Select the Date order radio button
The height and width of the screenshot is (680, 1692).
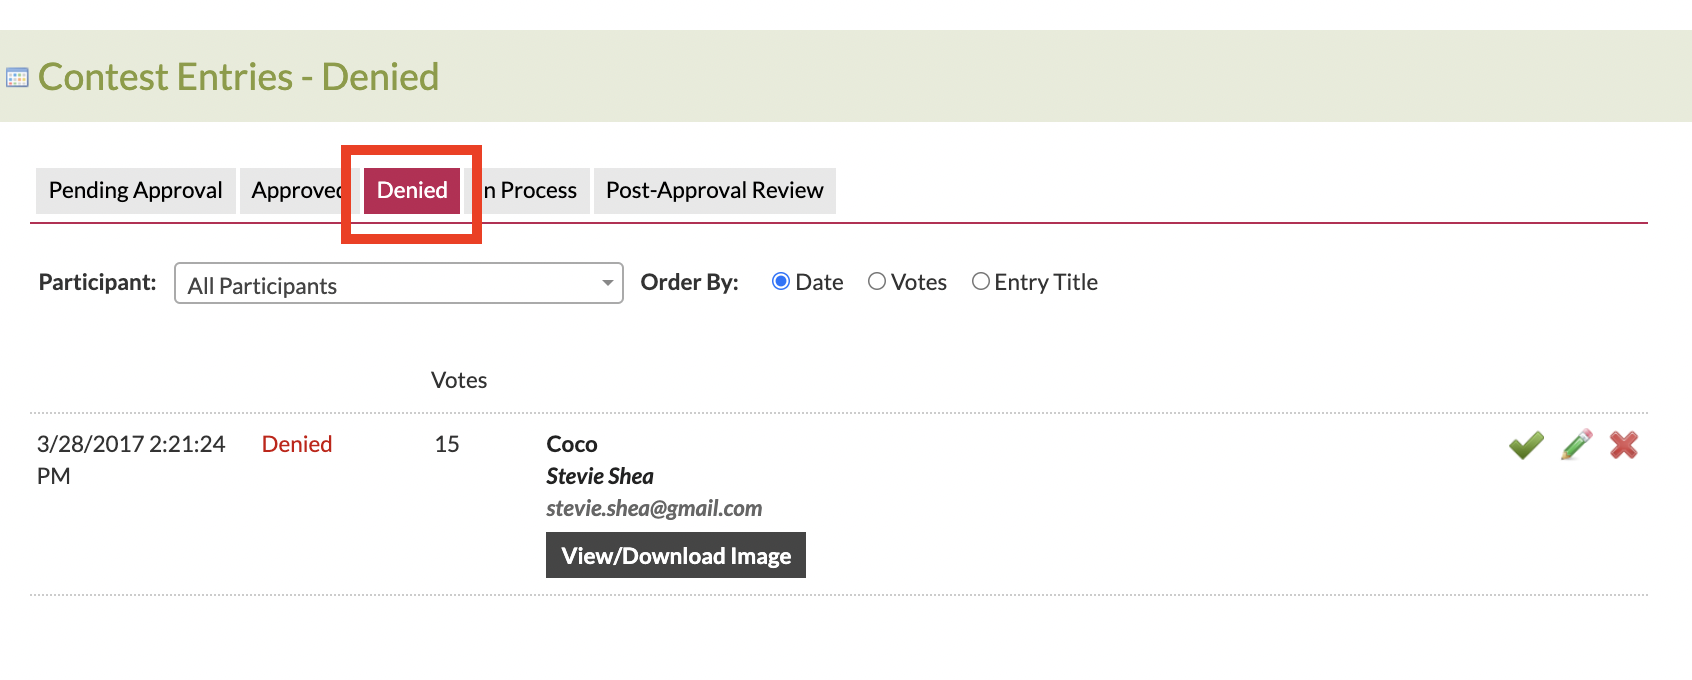781,282
